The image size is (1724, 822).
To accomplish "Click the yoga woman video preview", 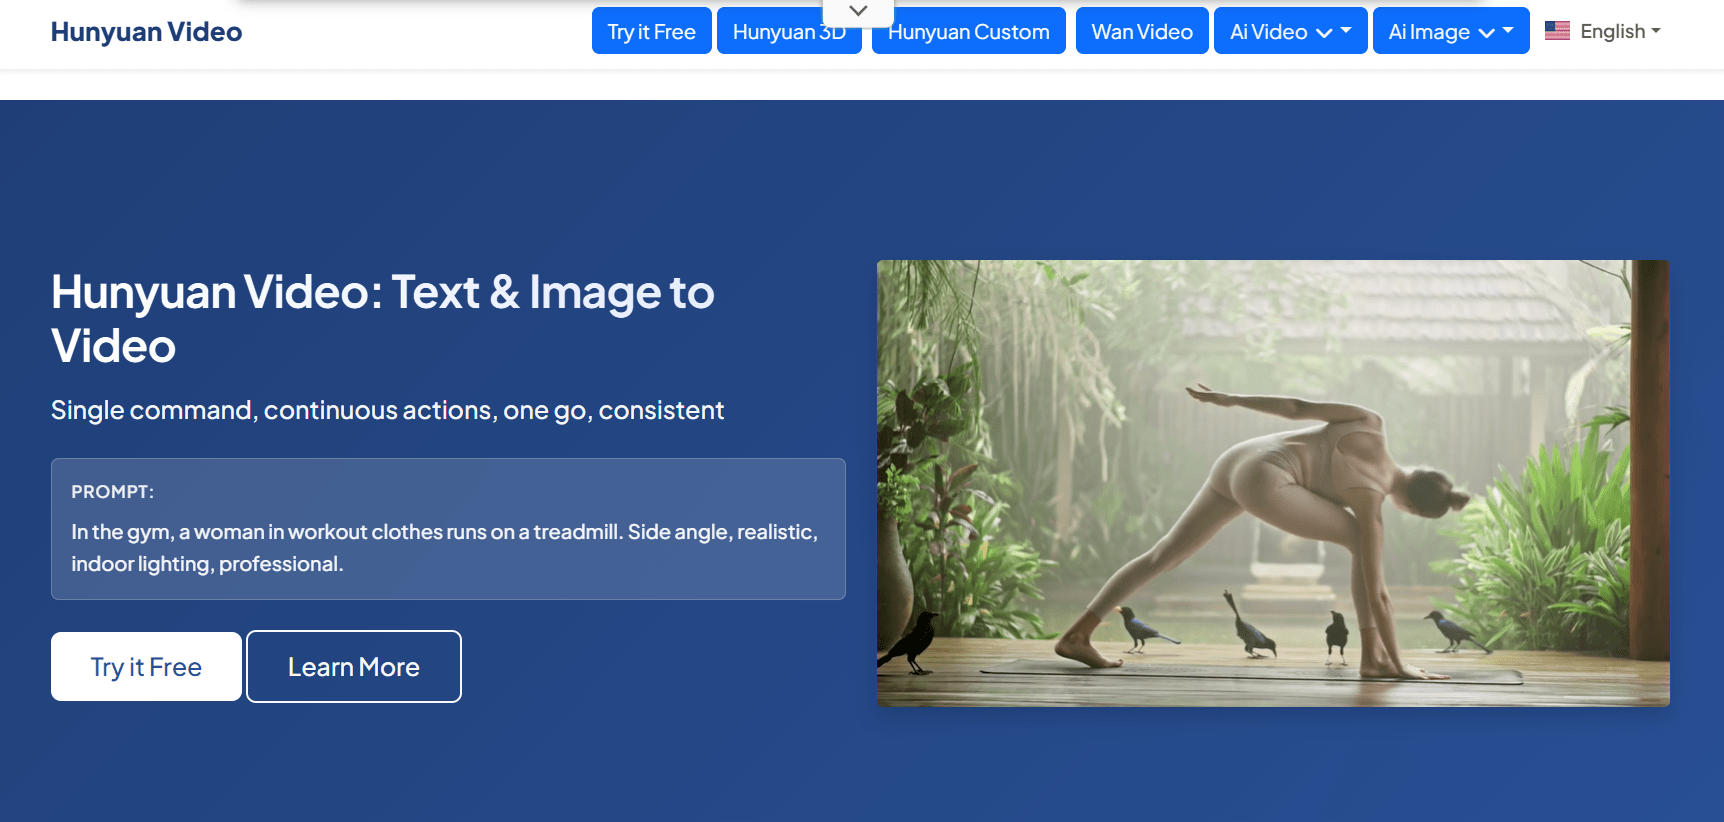I will [x=1272, y=483].
